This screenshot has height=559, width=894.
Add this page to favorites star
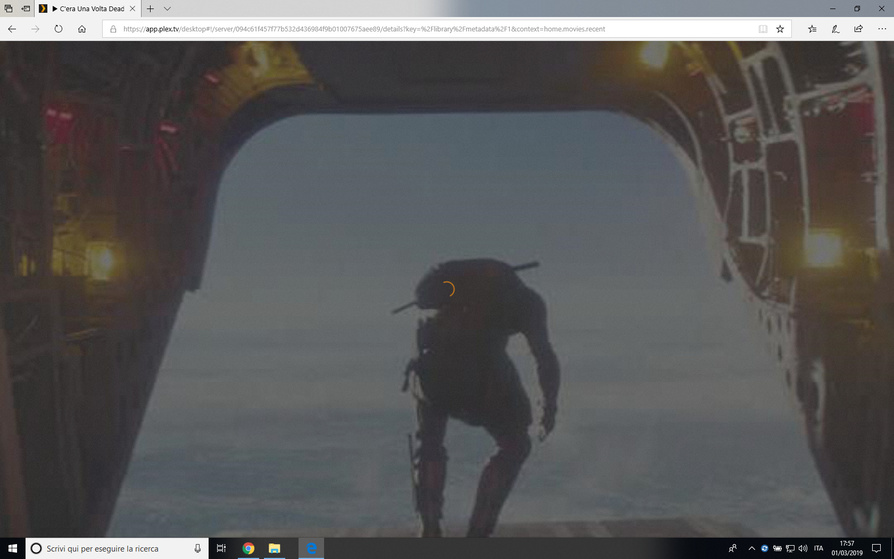click(x=780, y=29)
